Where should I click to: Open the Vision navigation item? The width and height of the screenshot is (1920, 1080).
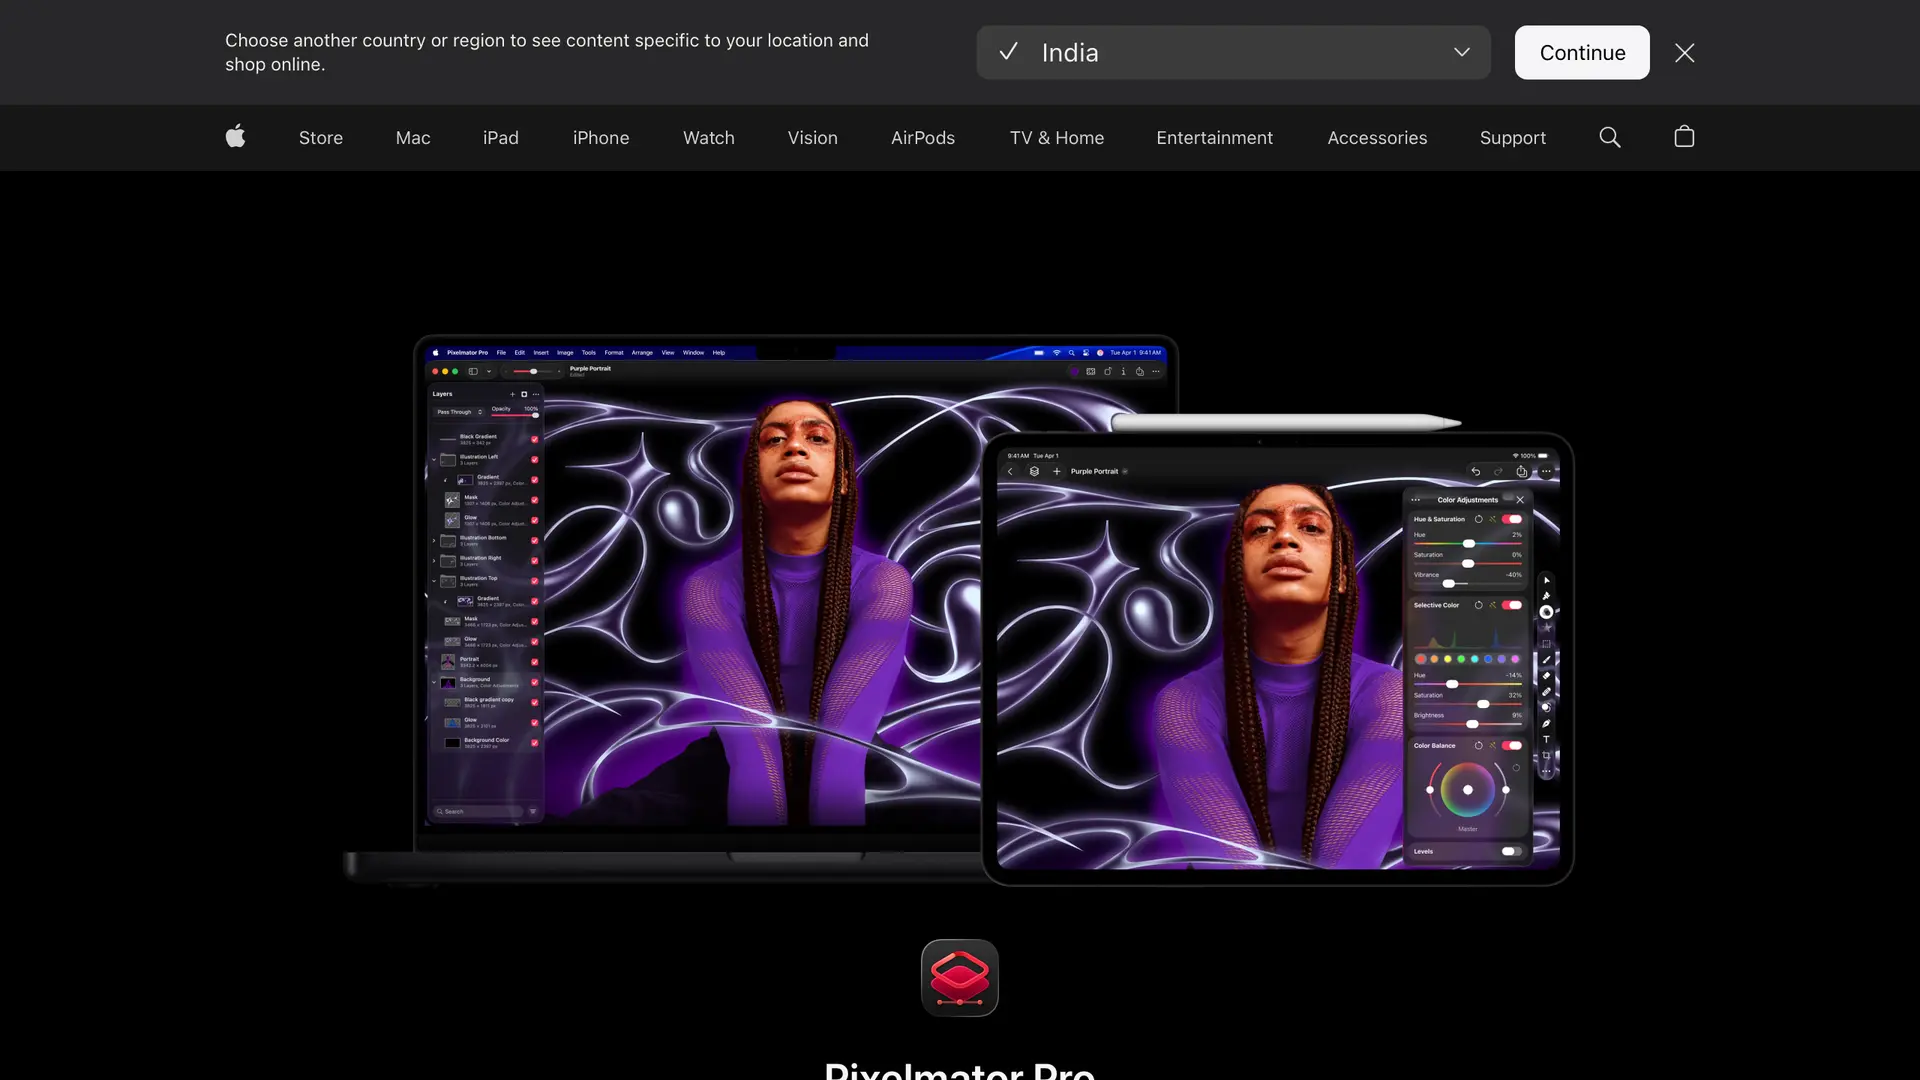(x=812, y=138)
